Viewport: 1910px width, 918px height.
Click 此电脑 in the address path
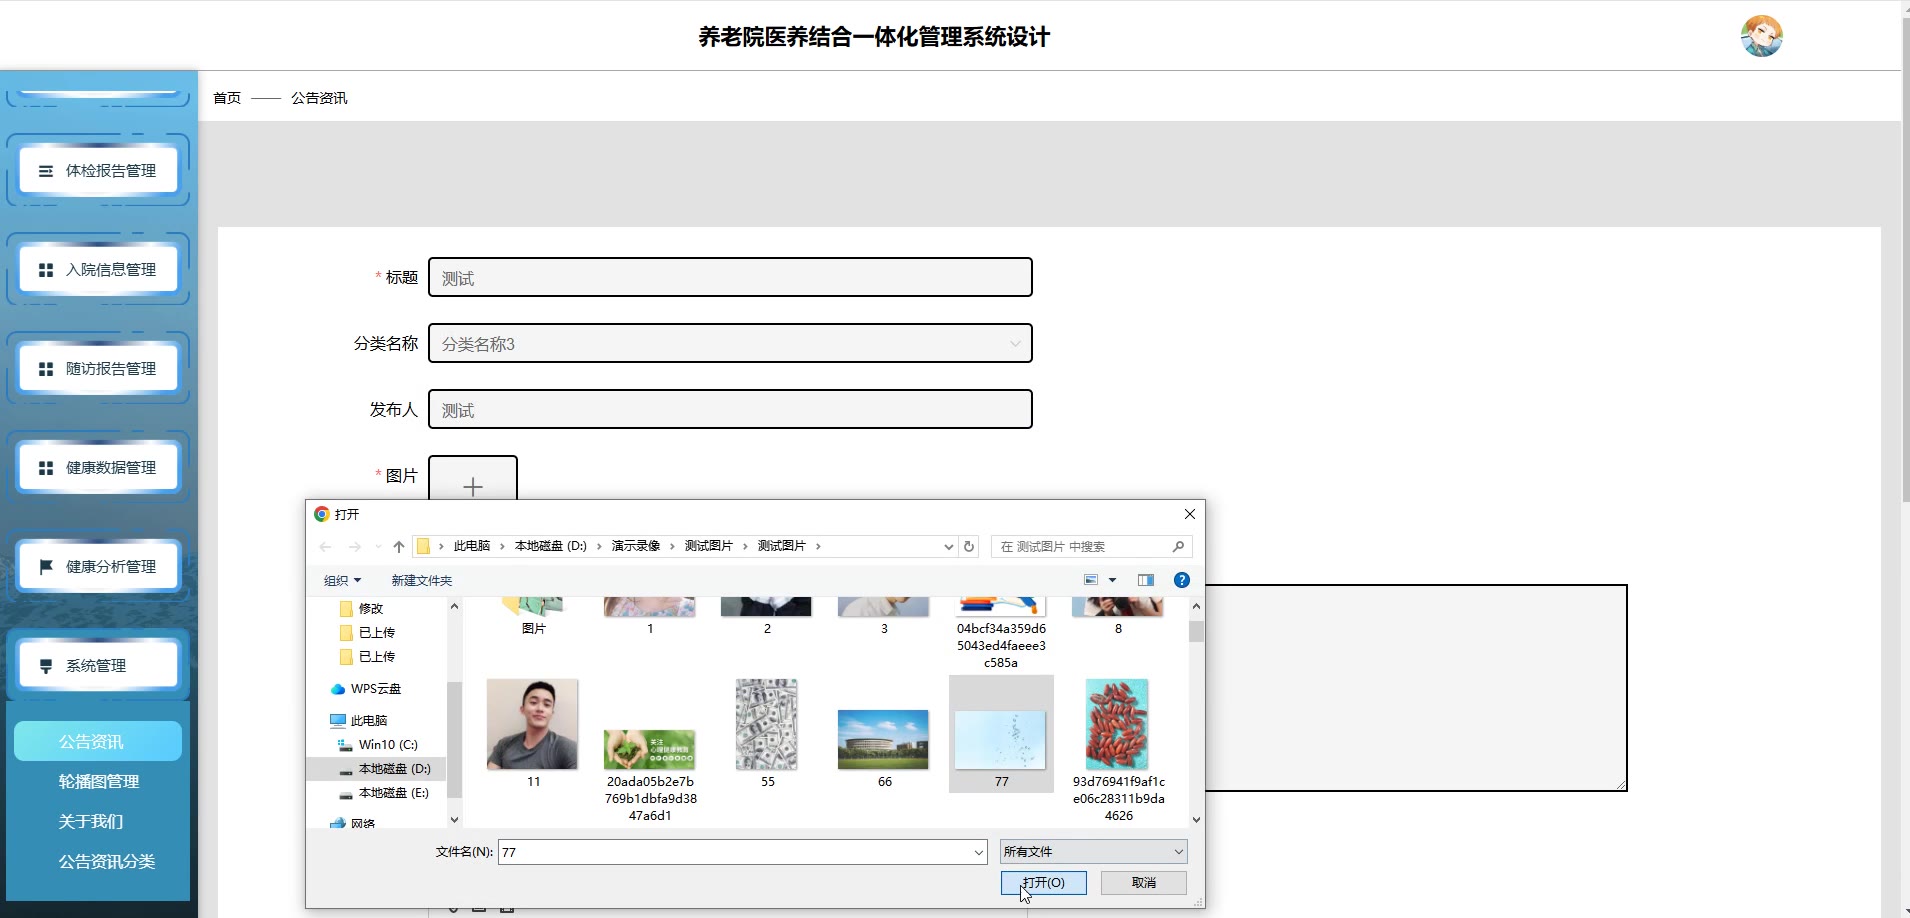tap(472, 546)
